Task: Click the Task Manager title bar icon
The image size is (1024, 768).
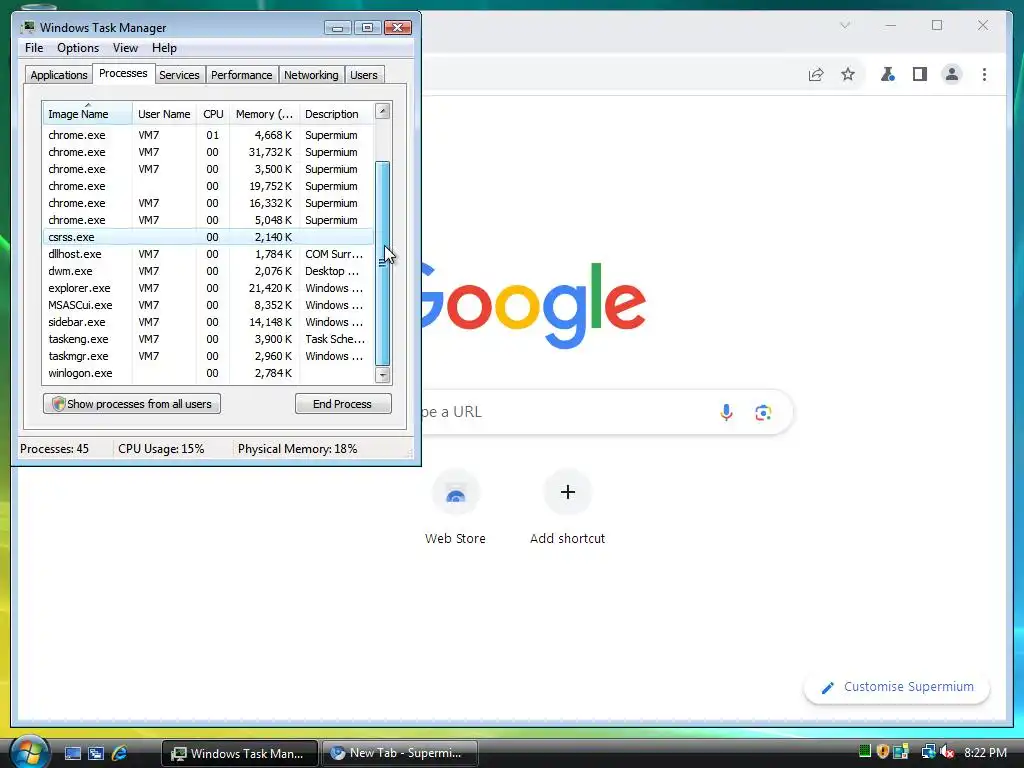Action: [x=27, y=27]
